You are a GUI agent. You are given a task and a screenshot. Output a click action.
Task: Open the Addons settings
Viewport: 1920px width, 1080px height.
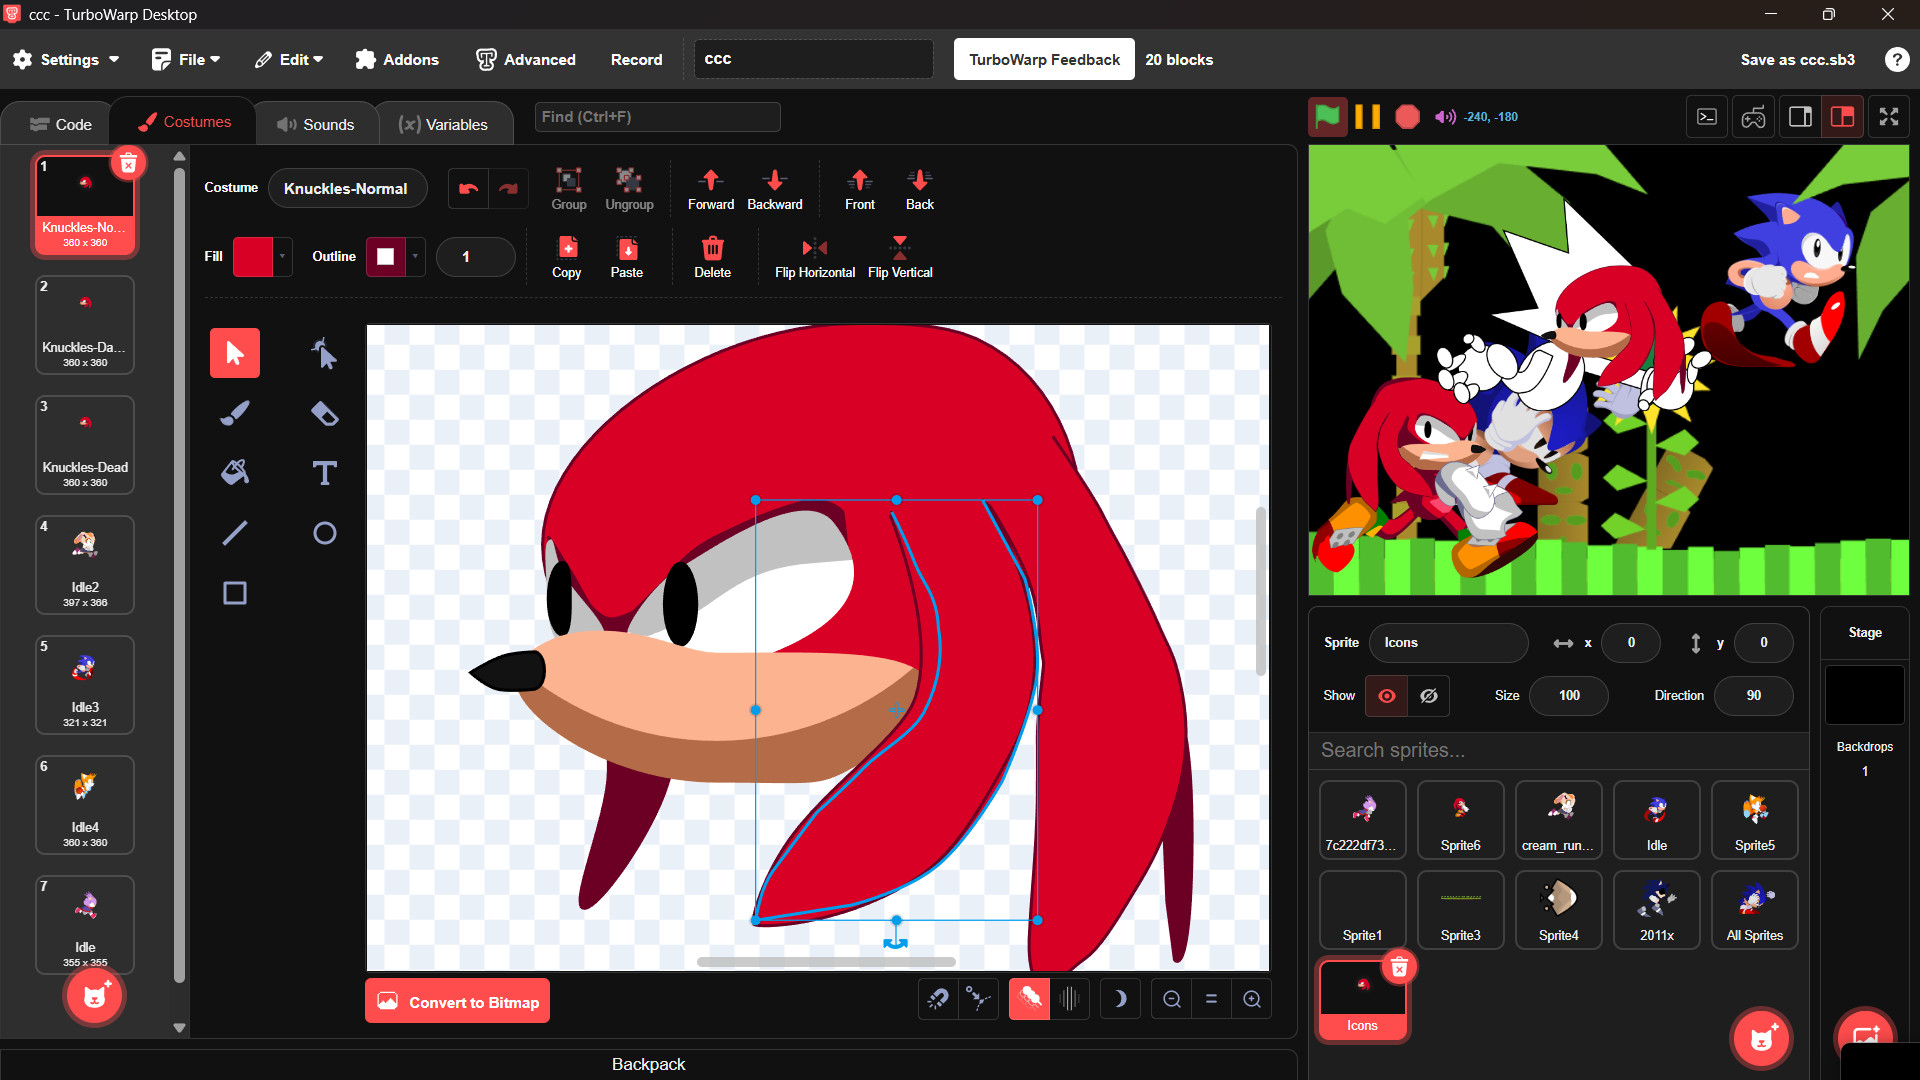pos(397,59)
